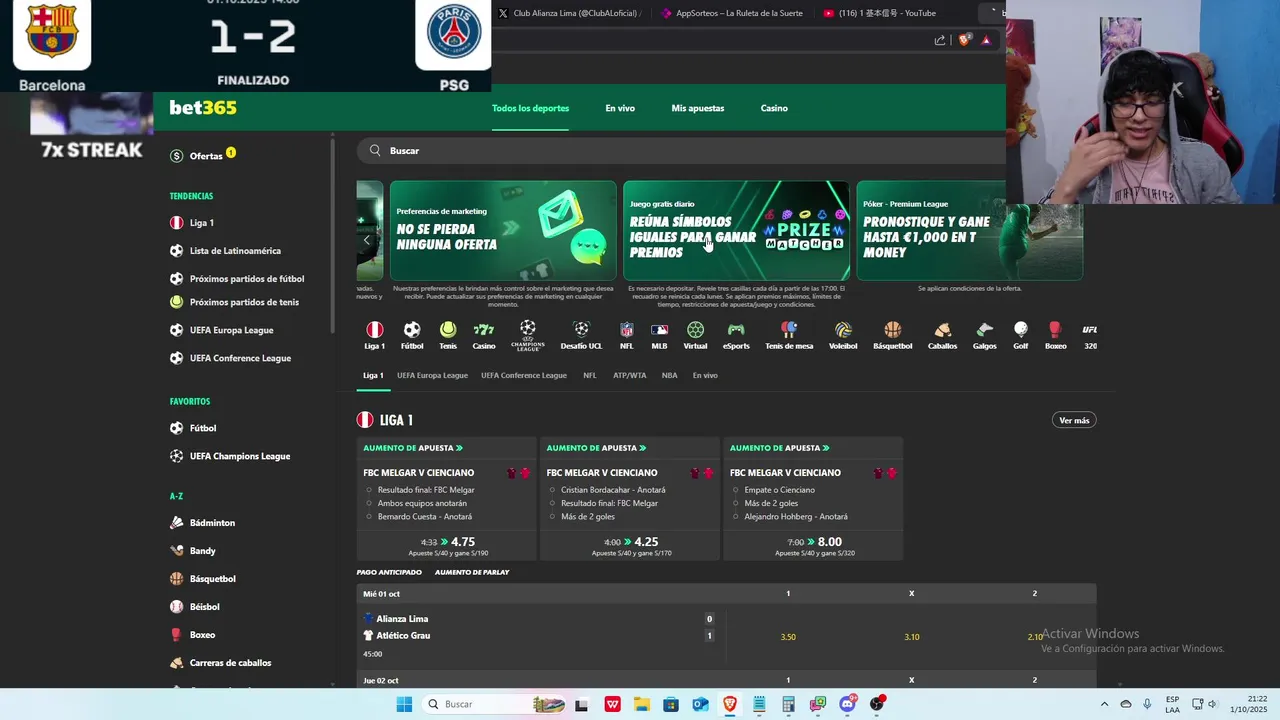Select NBA sub-tab
The height and width of the screenshot is (720, 1280).
click(x=670, y=376)
